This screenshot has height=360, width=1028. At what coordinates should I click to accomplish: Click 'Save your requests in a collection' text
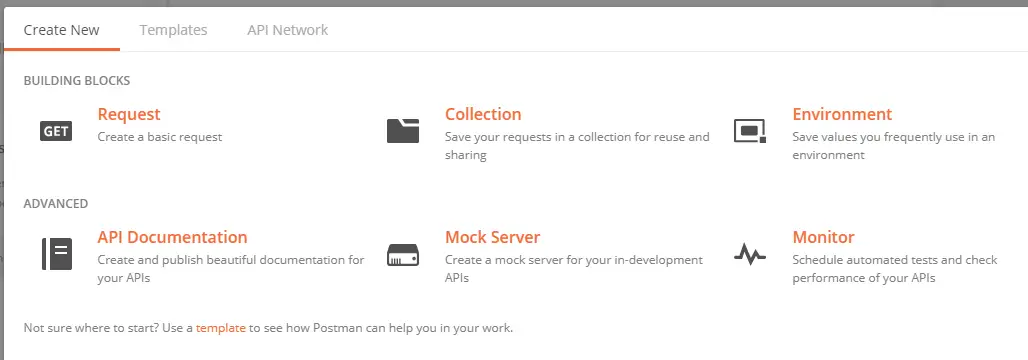click(x=577, y=146)
